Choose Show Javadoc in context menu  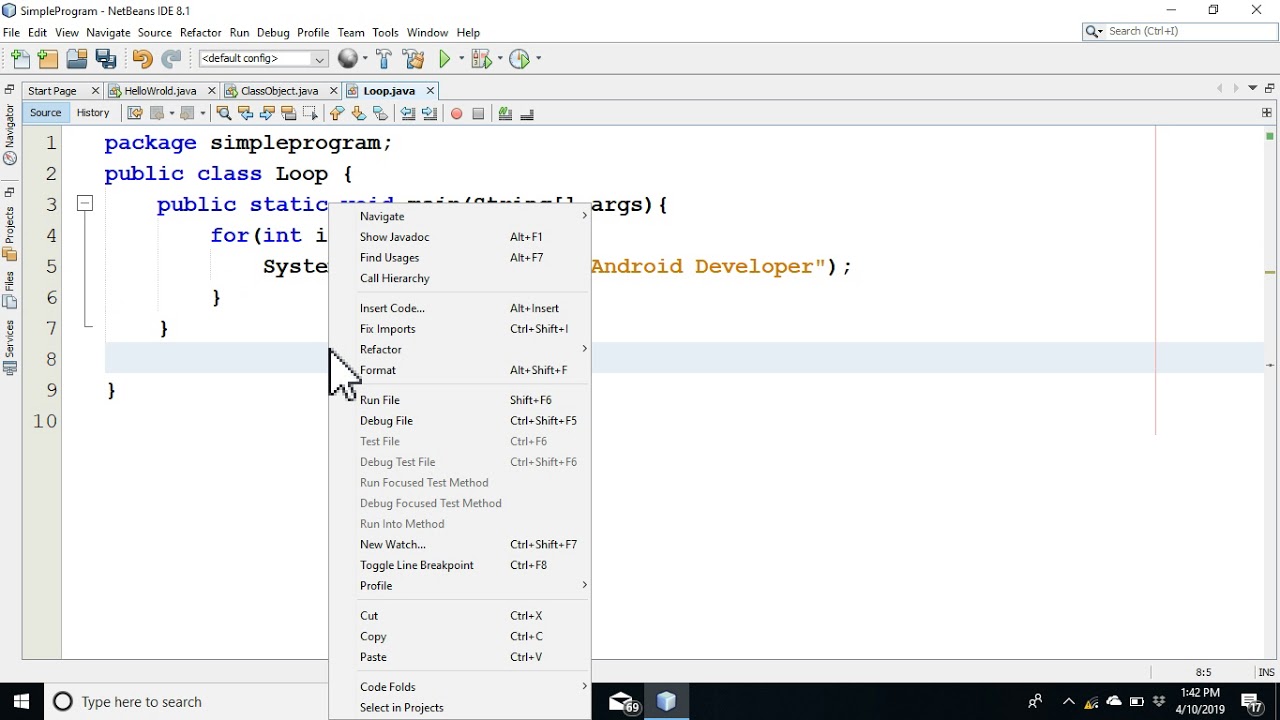coord(460,237)
